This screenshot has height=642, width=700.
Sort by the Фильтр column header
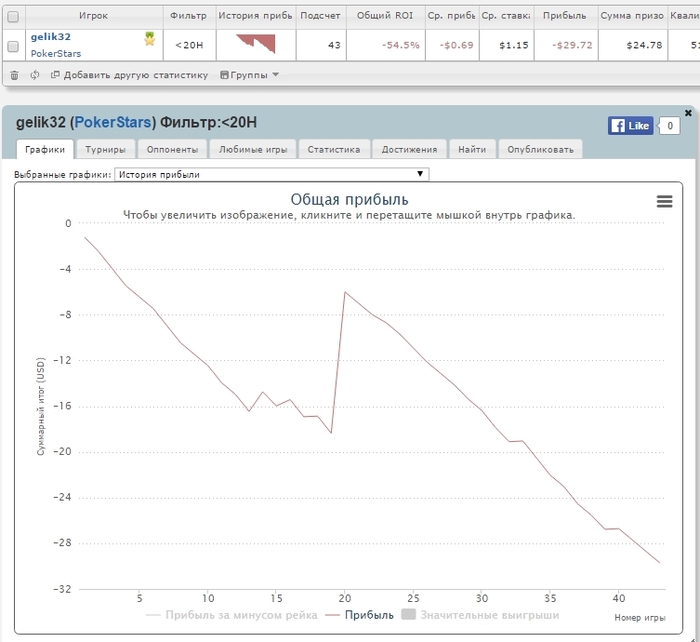coord(189,16)
